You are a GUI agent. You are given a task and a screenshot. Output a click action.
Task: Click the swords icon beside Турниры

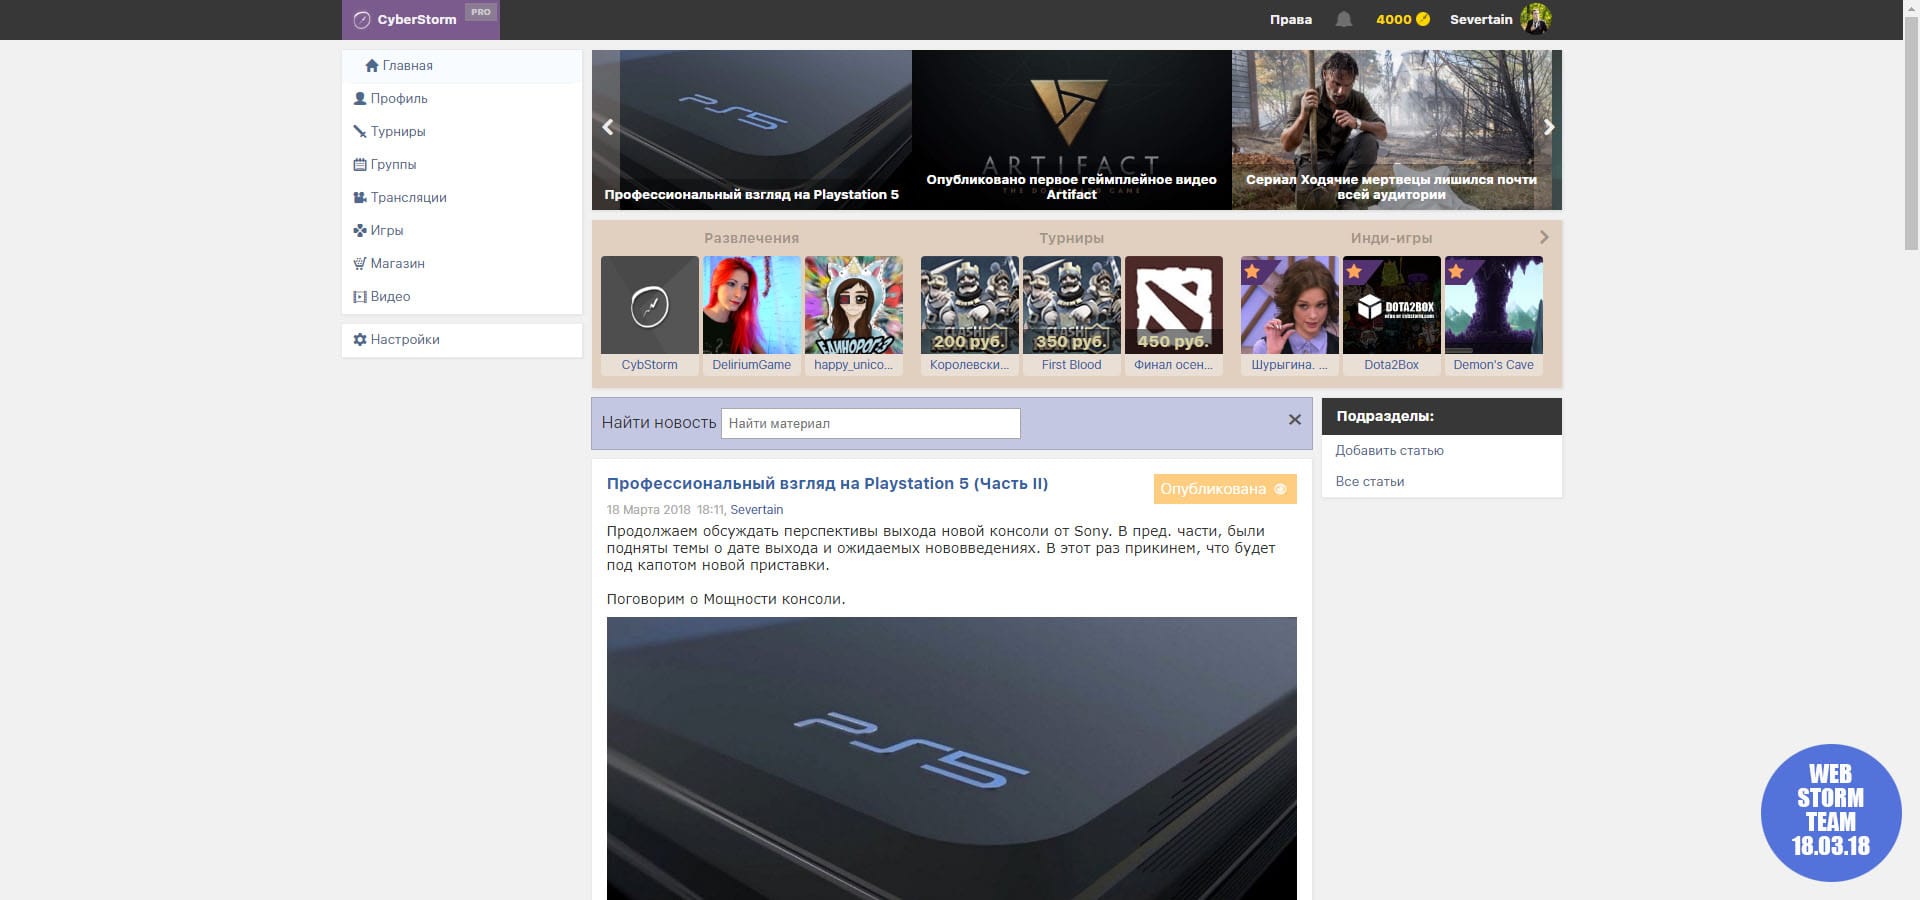click(x=360, y=131)
